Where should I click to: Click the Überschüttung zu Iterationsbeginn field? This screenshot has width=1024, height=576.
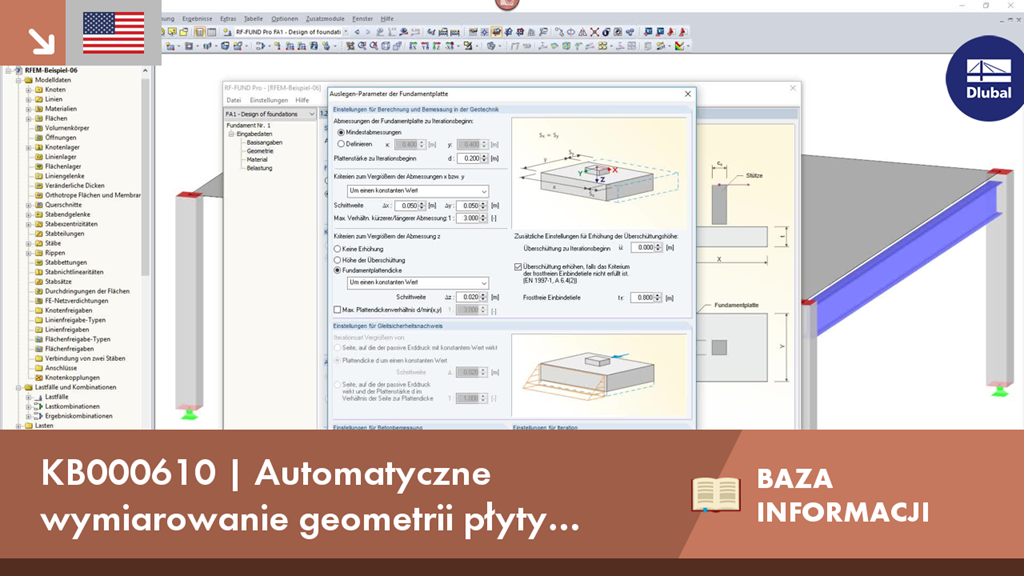tap(643, 248)
